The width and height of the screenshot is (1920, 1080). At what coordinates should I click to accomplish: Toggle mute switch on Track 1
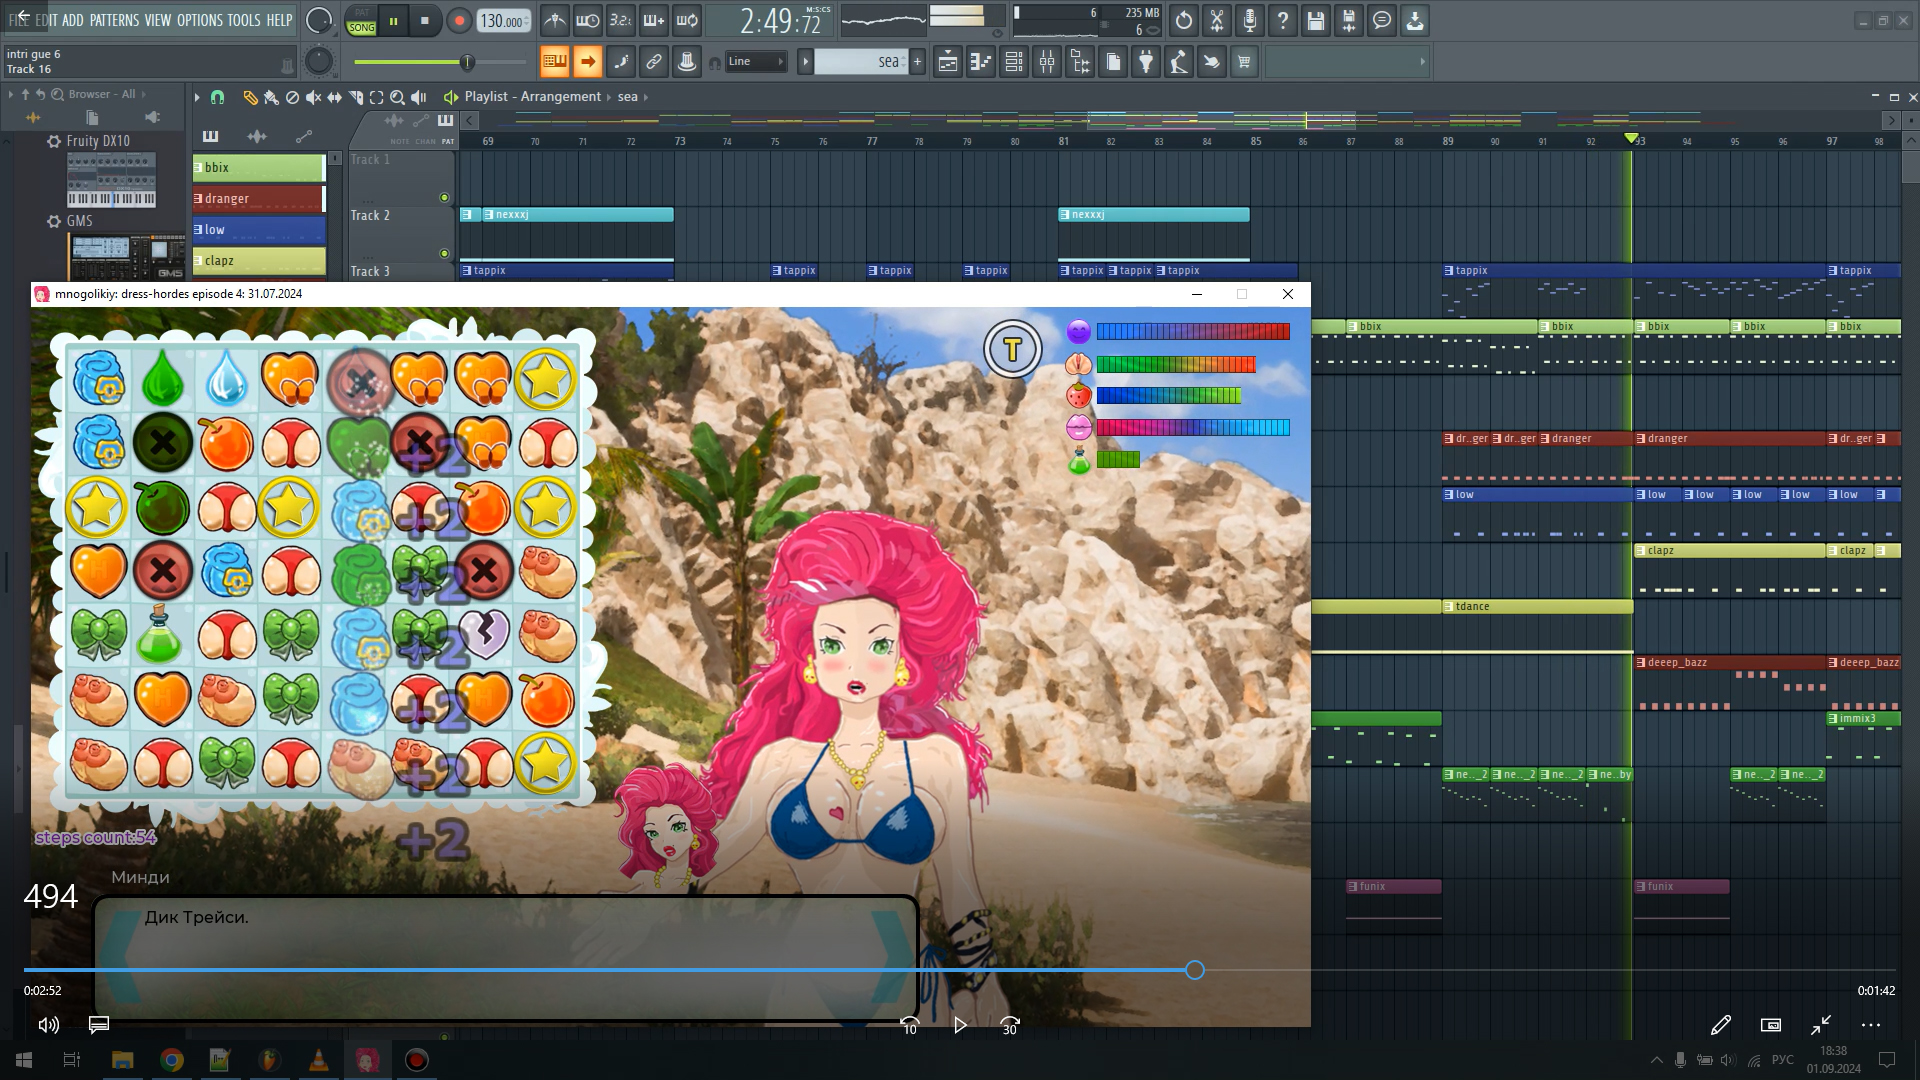pos(444,198)
